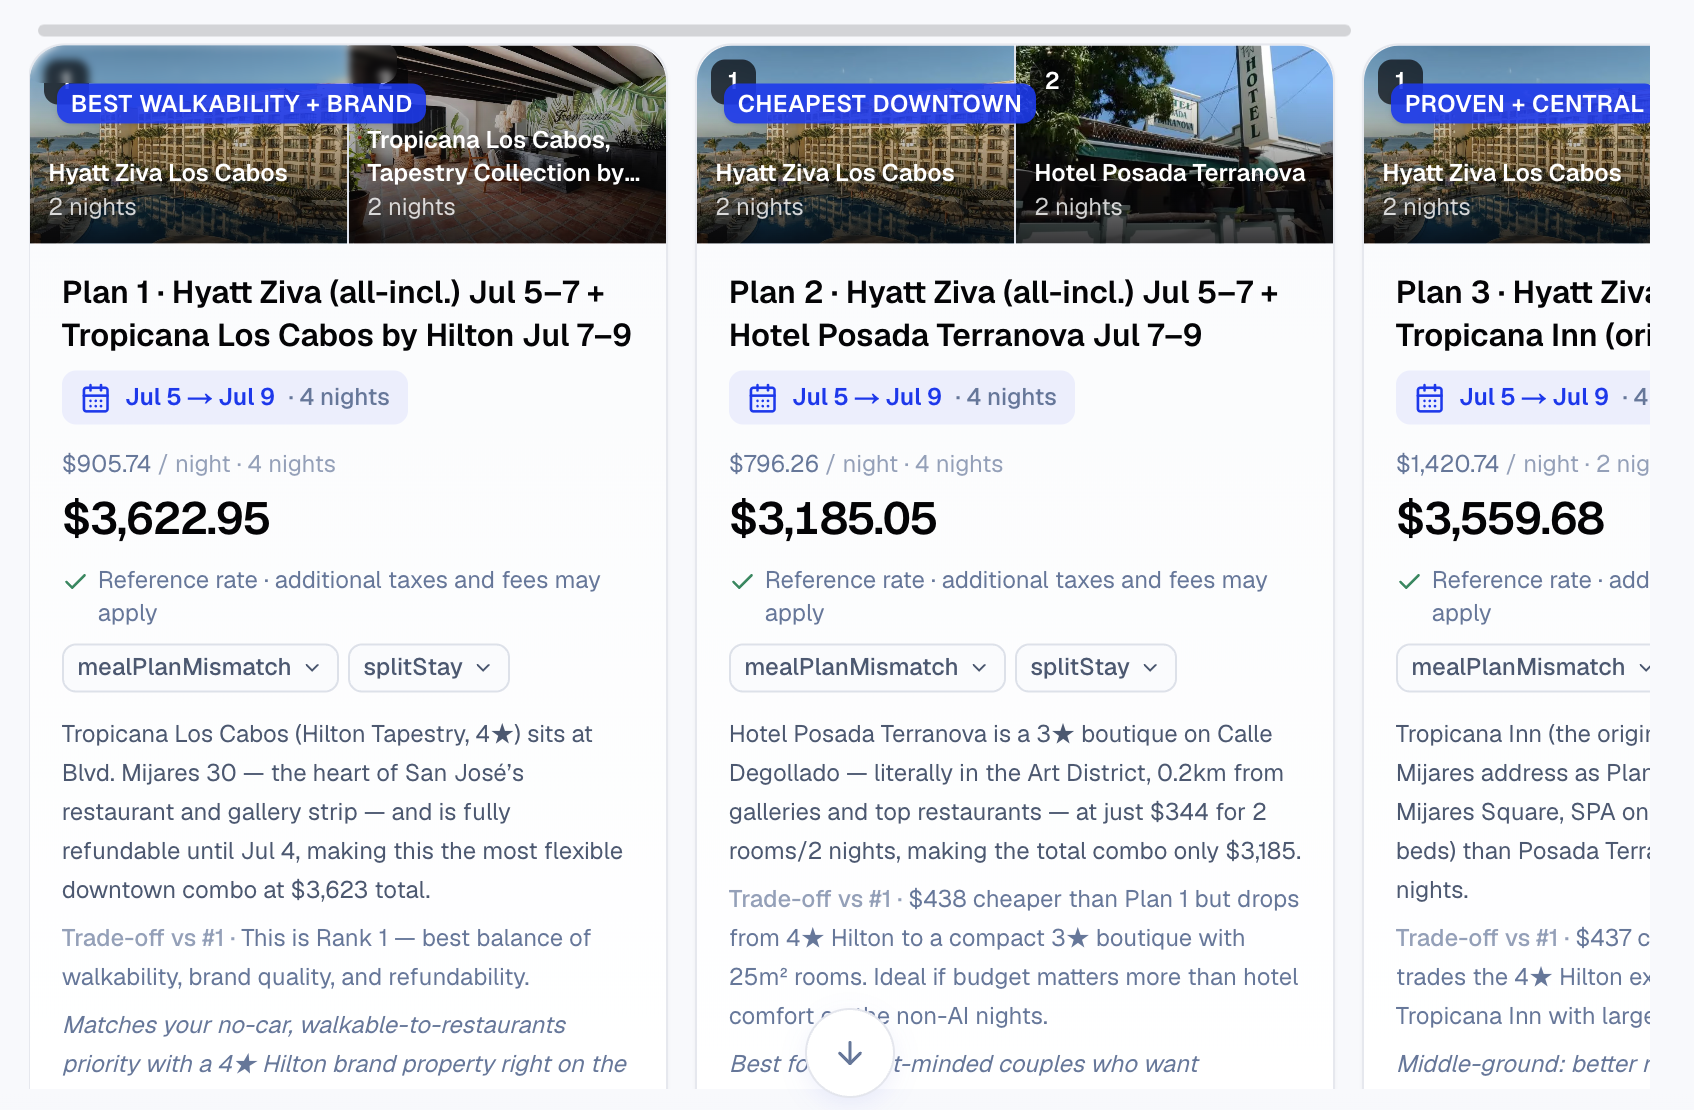Click the calendar icon in Plan 2
This screenshot has width=1694, height=1110.
pyautogui.click(x=763, y=398)
